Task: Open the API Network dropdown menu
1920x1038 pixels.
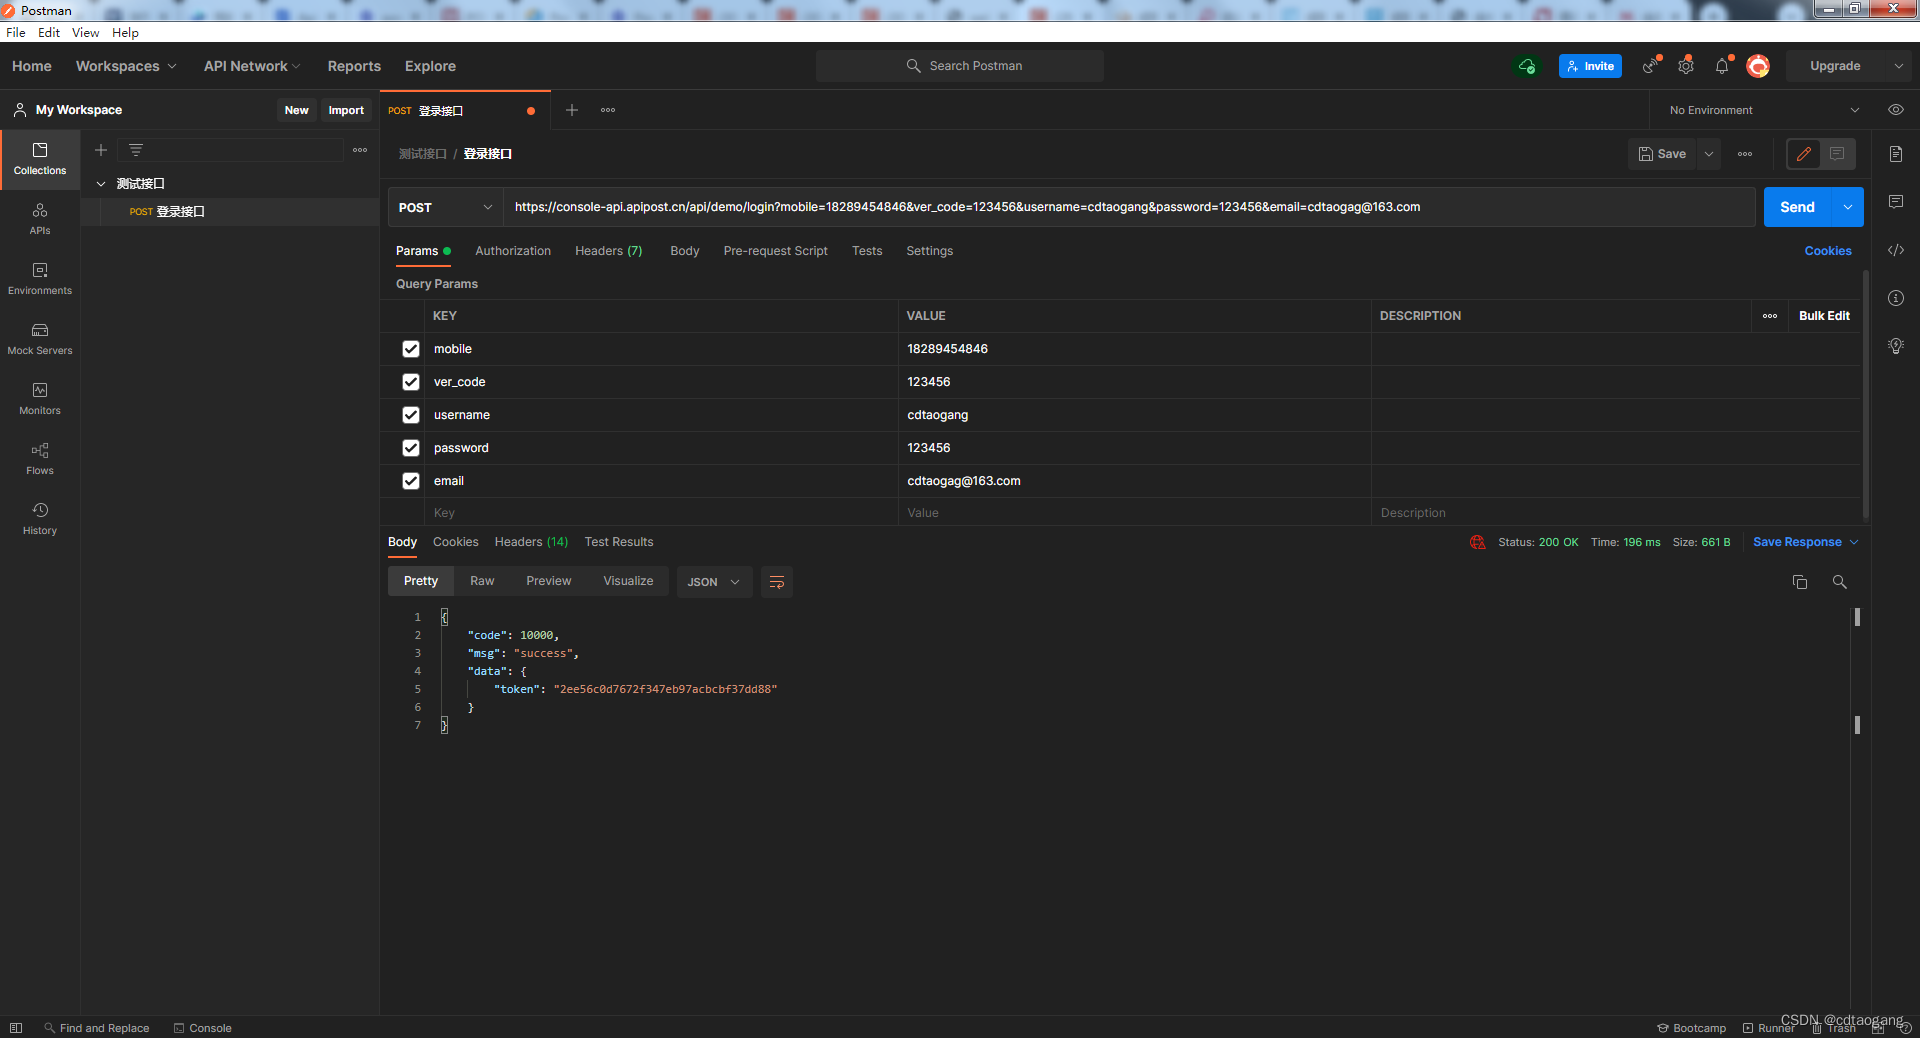Action: point(252,66)
